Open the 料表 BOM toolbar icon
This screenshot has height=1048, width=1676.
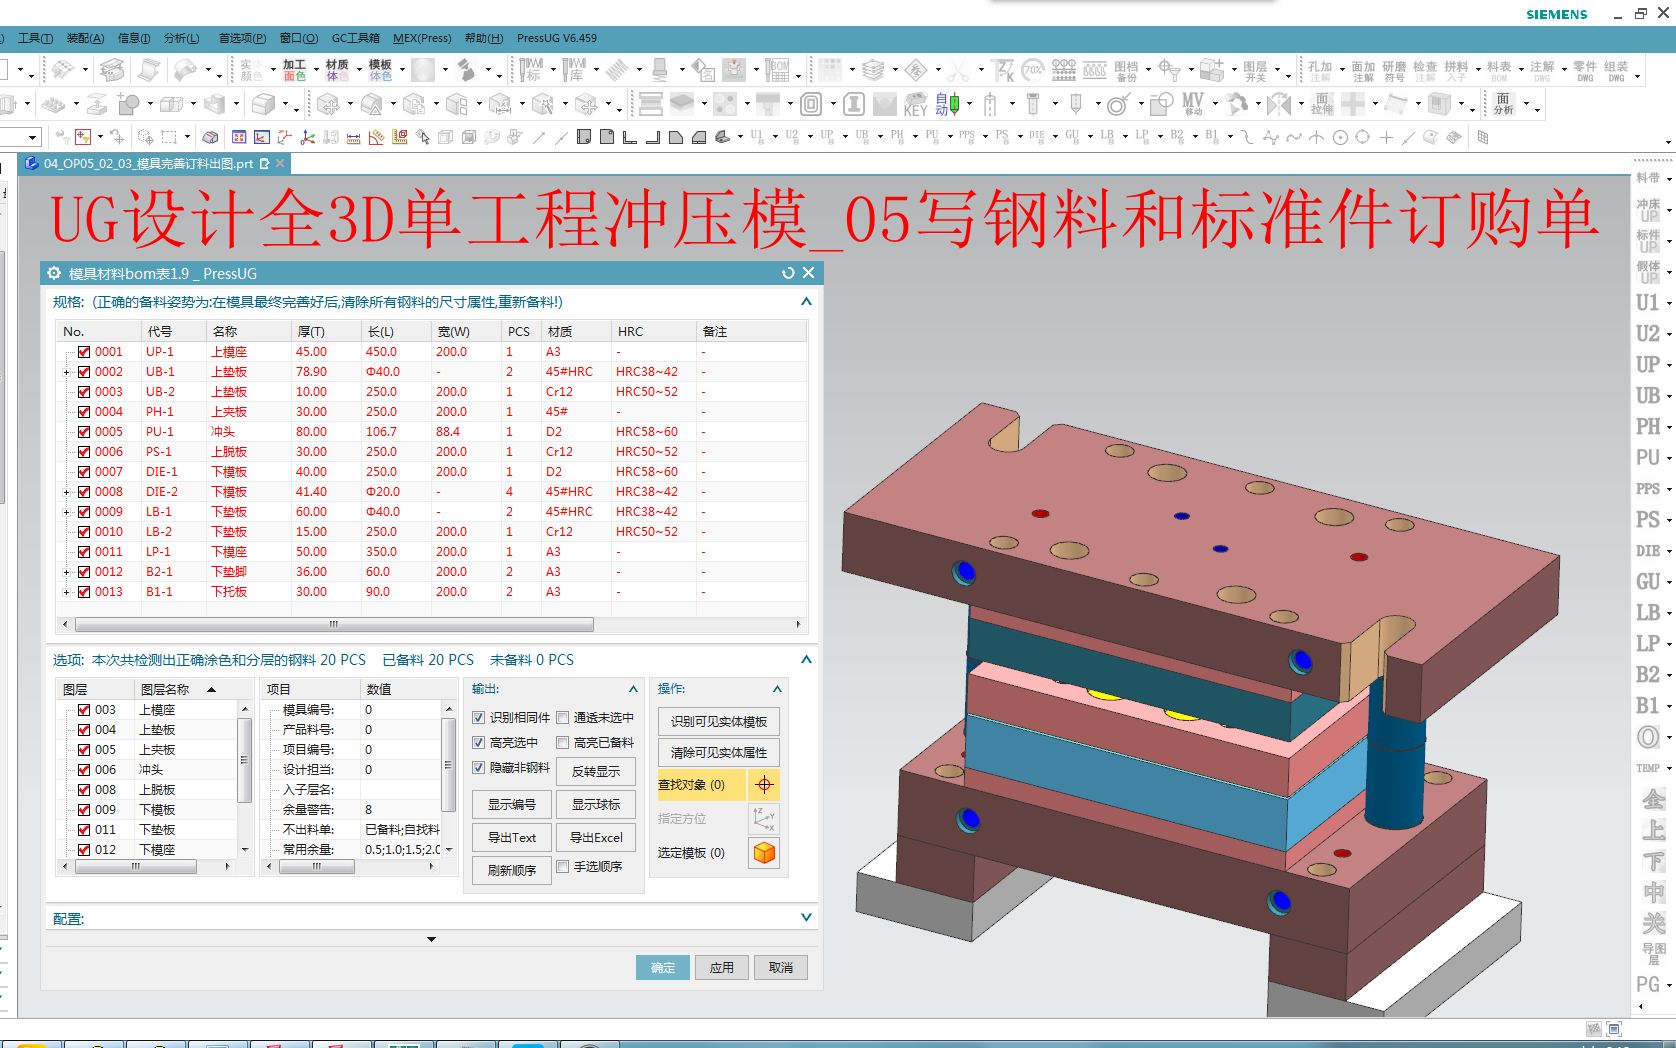(x=1500, y=70)
